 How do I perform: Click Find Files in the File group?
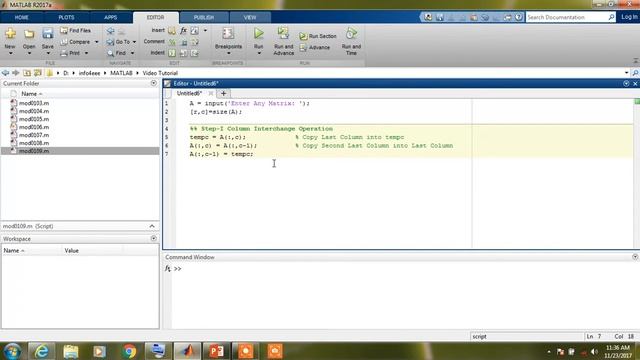(x=76, y=31)
